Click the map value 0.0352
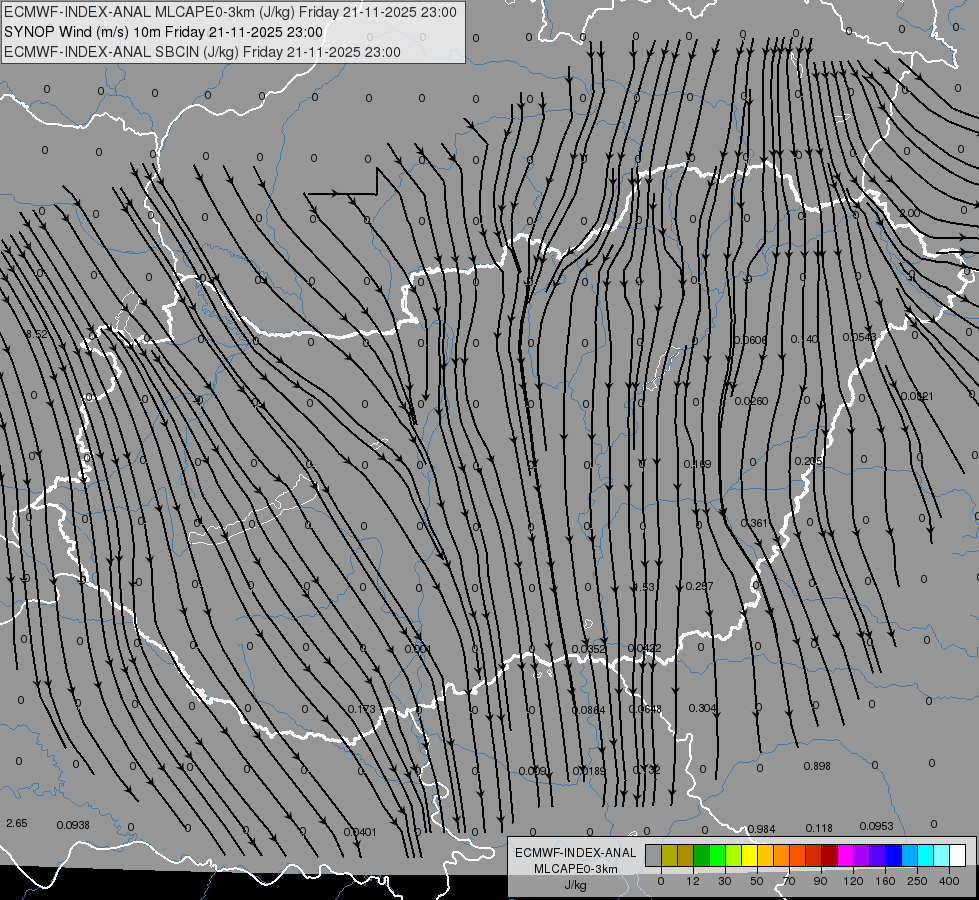 [589, 650]
